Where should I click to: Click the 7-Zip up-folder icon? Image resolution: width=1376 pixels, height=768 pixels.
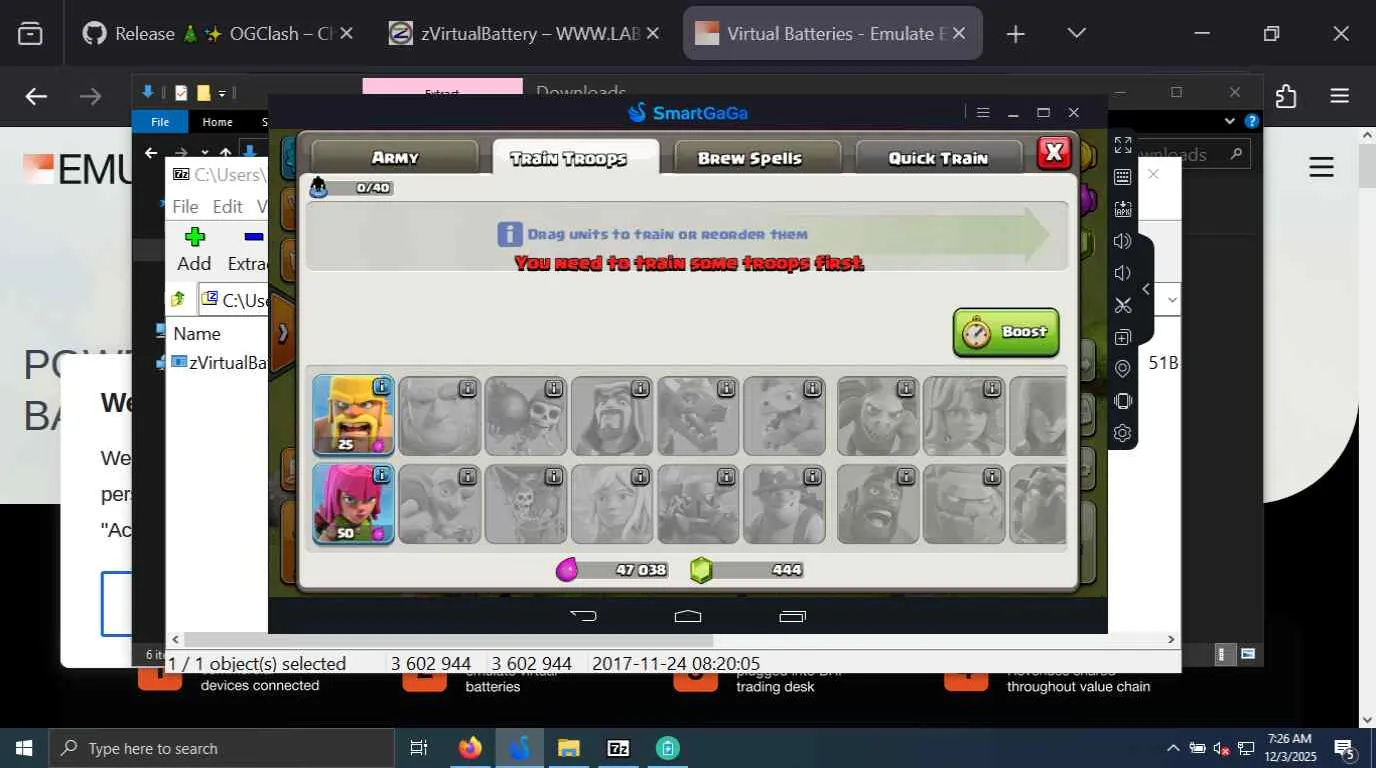[x=178, y=299]
